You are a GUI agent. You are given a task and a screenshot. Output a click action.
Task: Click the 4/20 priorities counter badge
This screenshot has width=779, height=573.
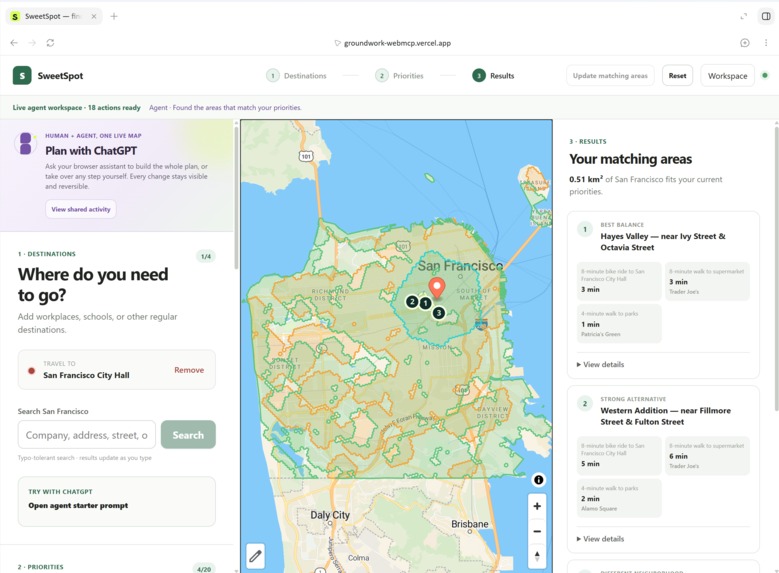[204, 569]
